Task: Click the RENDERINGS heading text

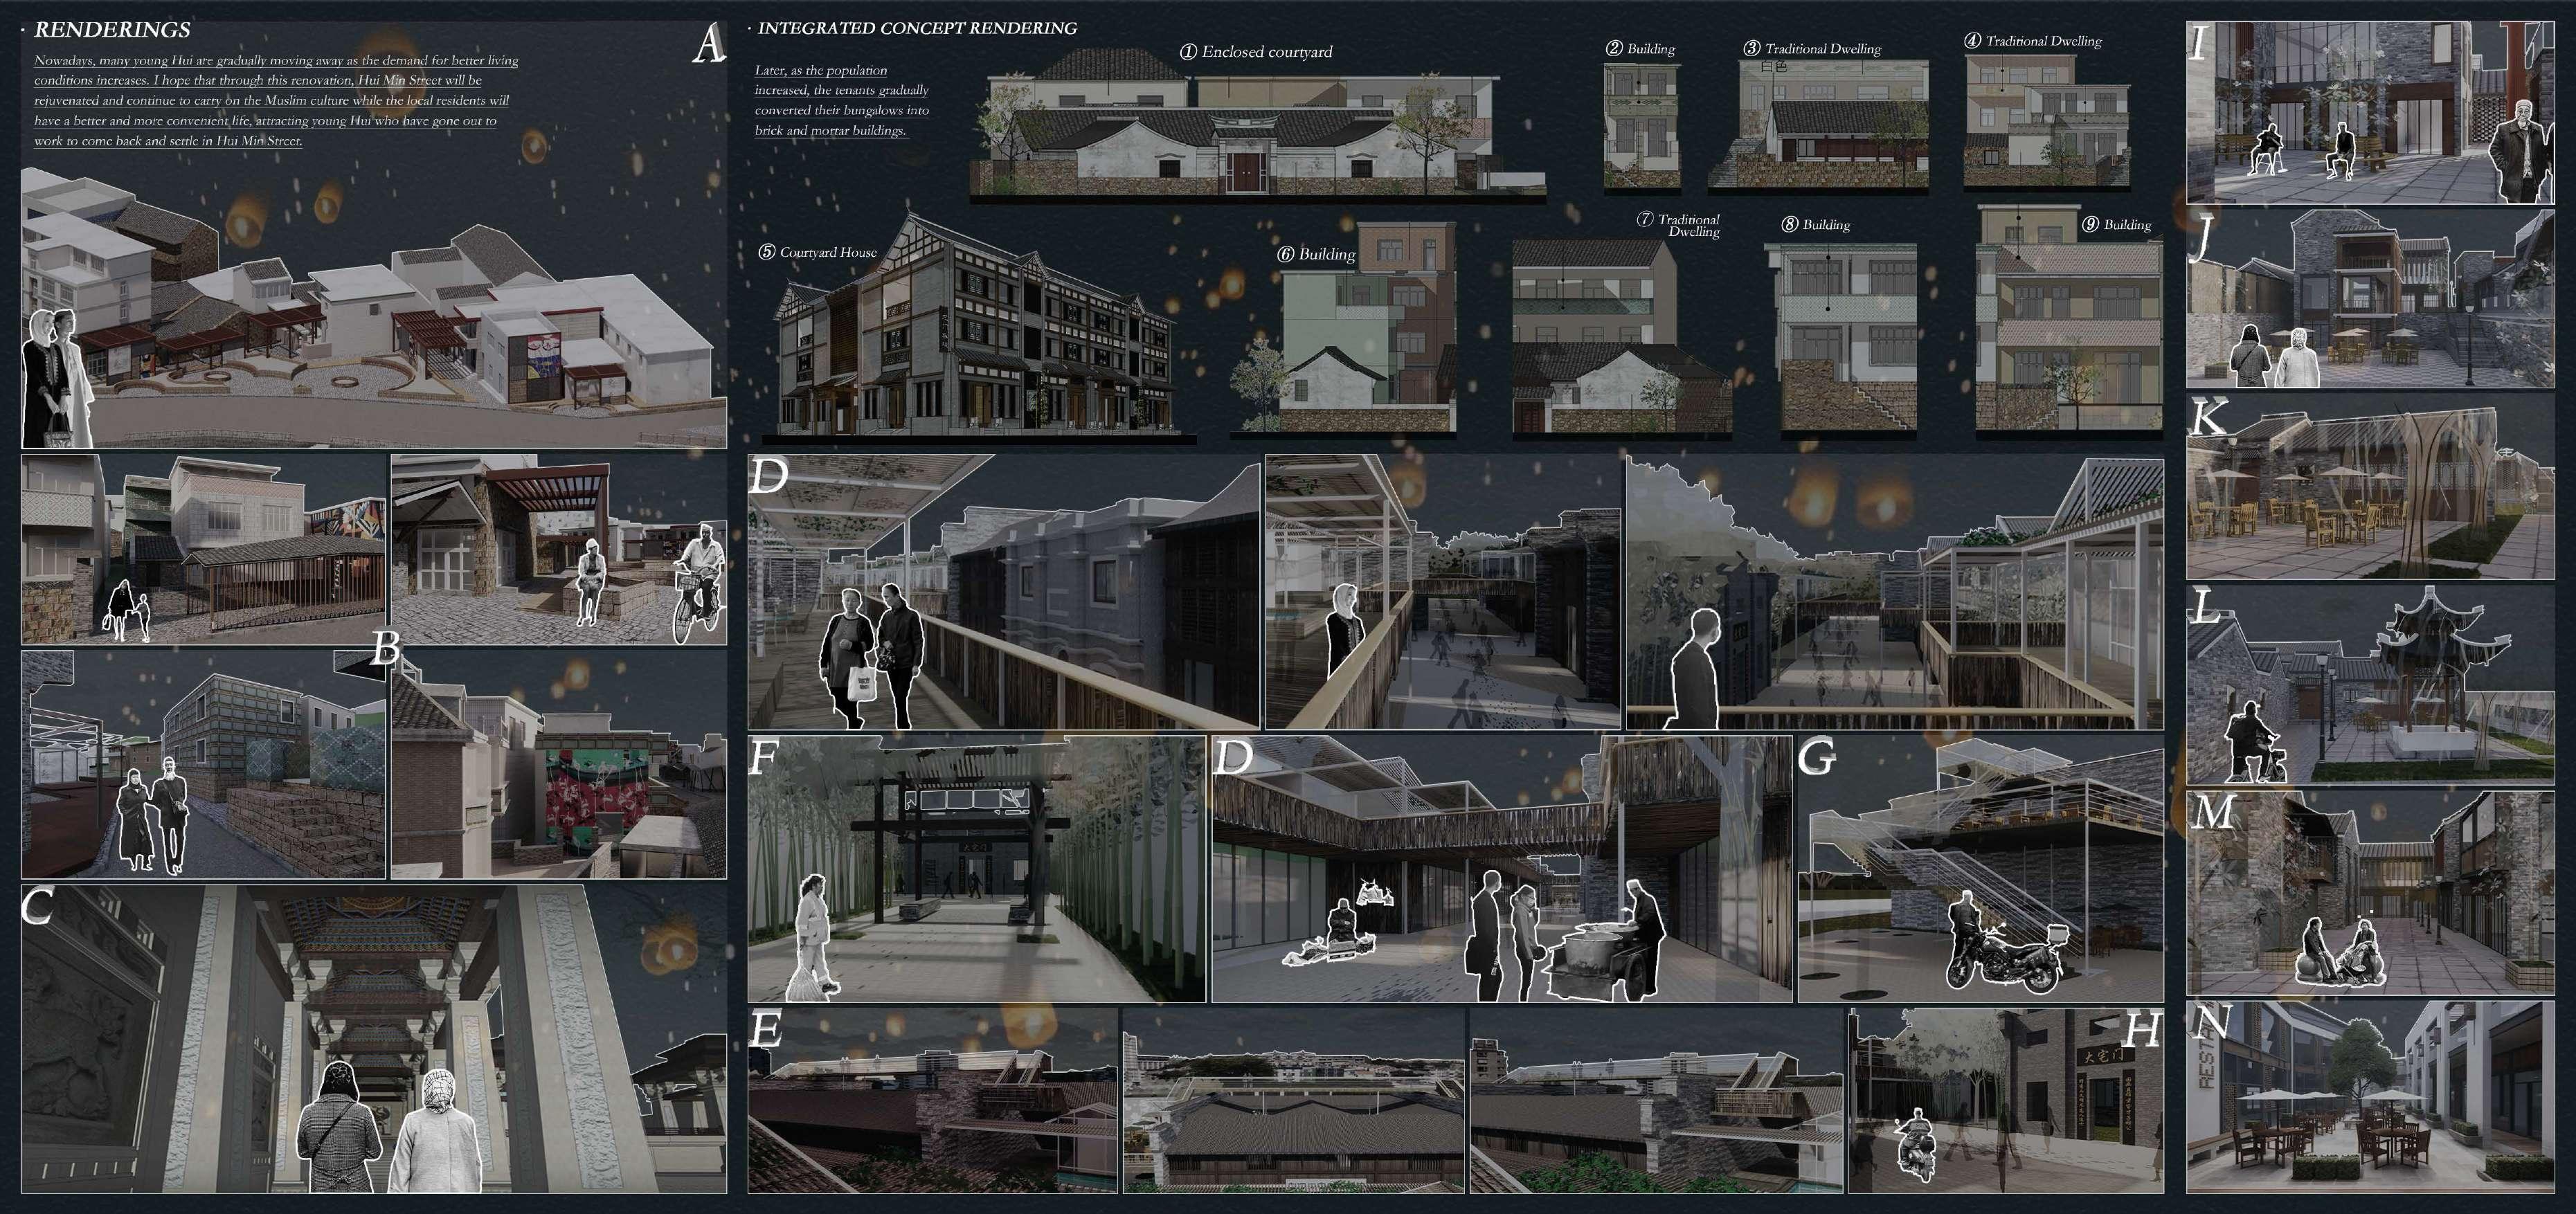Action: click(x=112, y=30)
